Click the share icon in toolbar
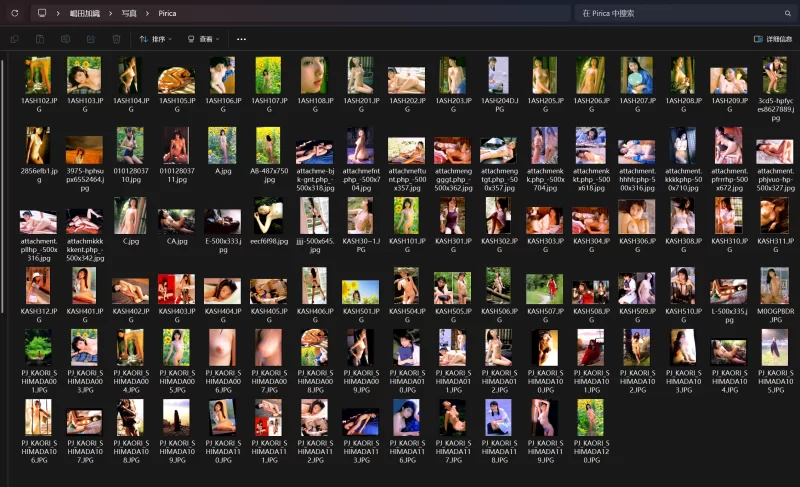Image resolution: width=800 pixels, height=487 pixels. pyautogui.click(x=91, y=39)
